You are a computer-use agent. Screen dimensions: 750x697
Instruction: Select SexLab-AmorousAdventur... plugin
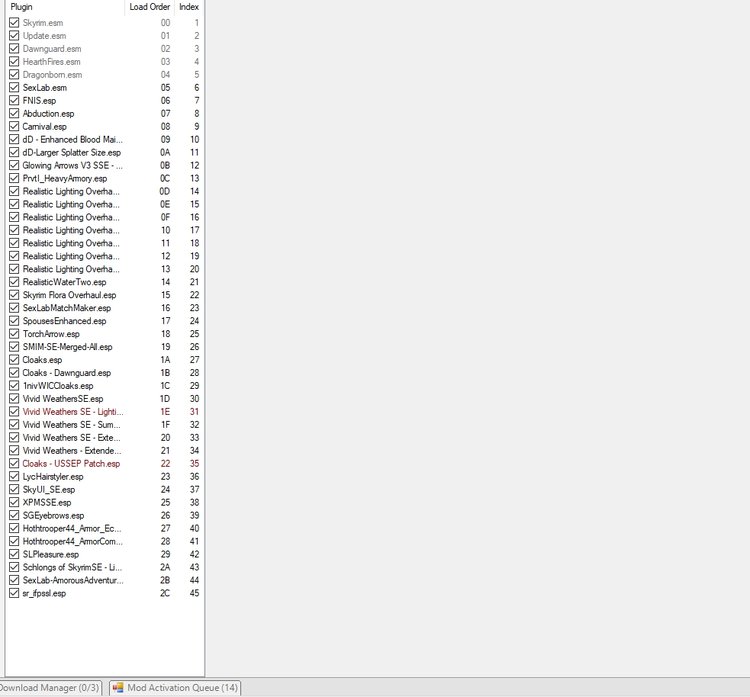pos(73,580)
